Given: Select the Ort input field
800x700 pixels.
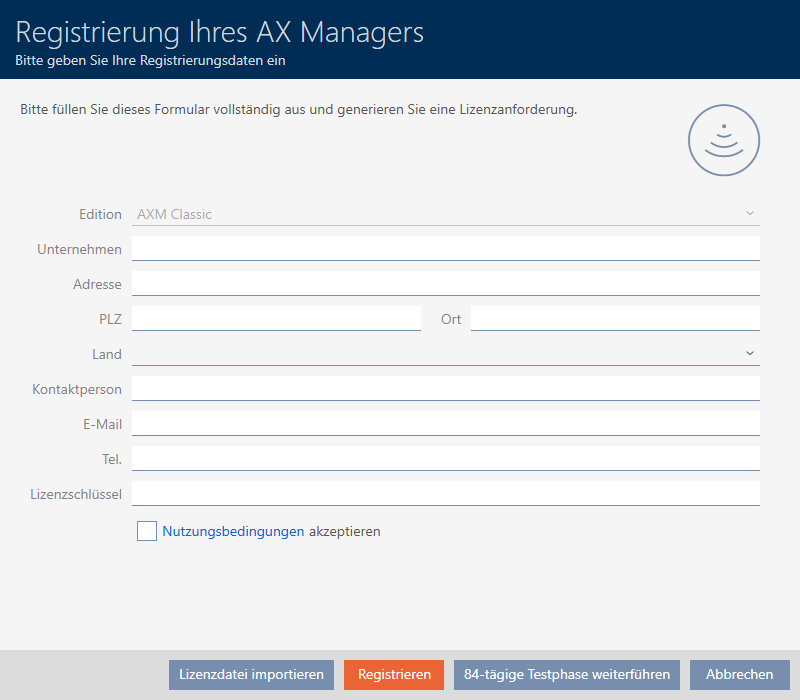Looking at the screenshot, I should coord(615,318).
